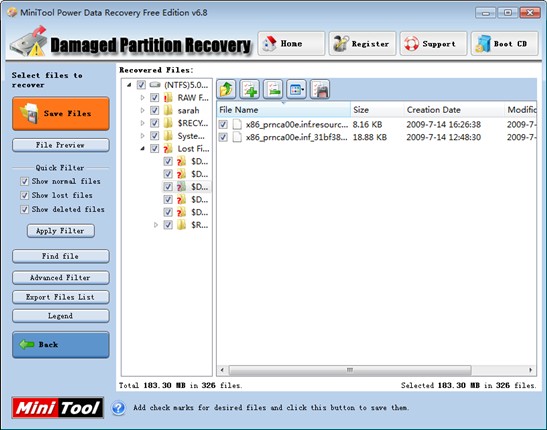Image resolution: width=547 pixels, height=430 pixels.
Task: Open the Legend button
Action: (61, 316)
